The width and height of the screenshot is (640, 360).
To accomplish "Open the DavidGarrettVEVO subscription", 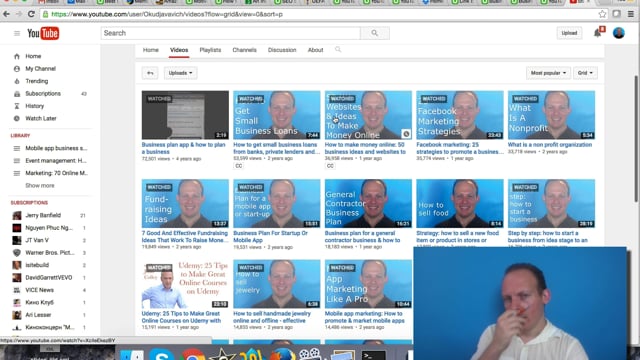I will pos(49,278).
